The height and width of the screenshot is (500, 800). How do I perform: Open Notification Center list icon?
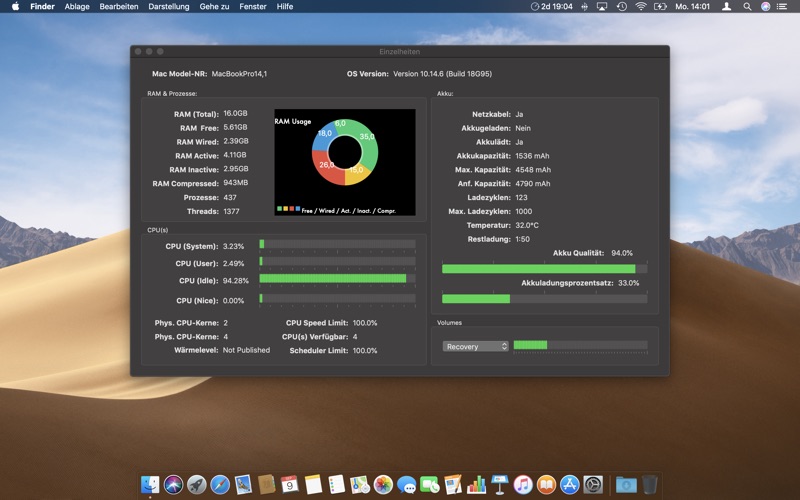pos(782,6)
